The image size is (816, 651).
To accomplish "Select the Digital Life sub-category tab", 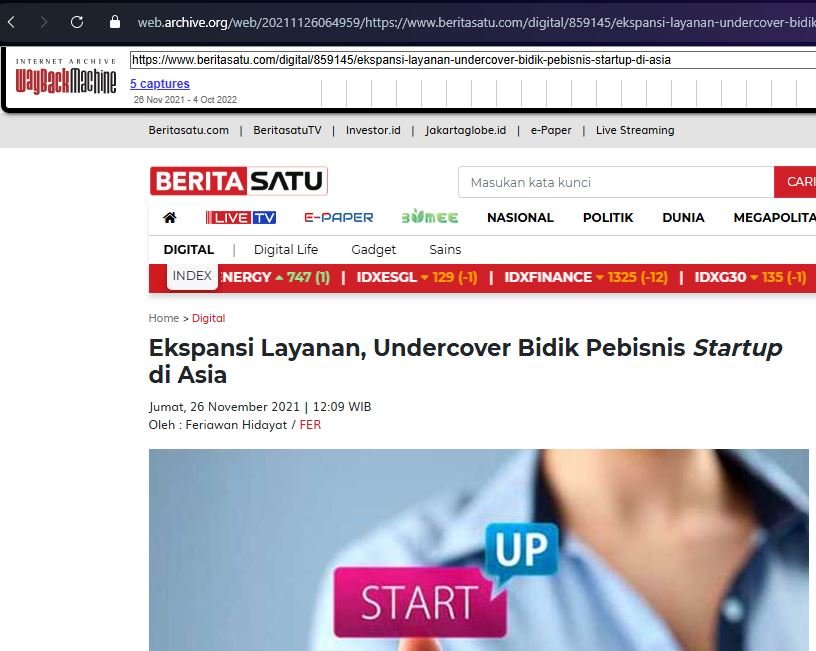I will coord(286,249).
